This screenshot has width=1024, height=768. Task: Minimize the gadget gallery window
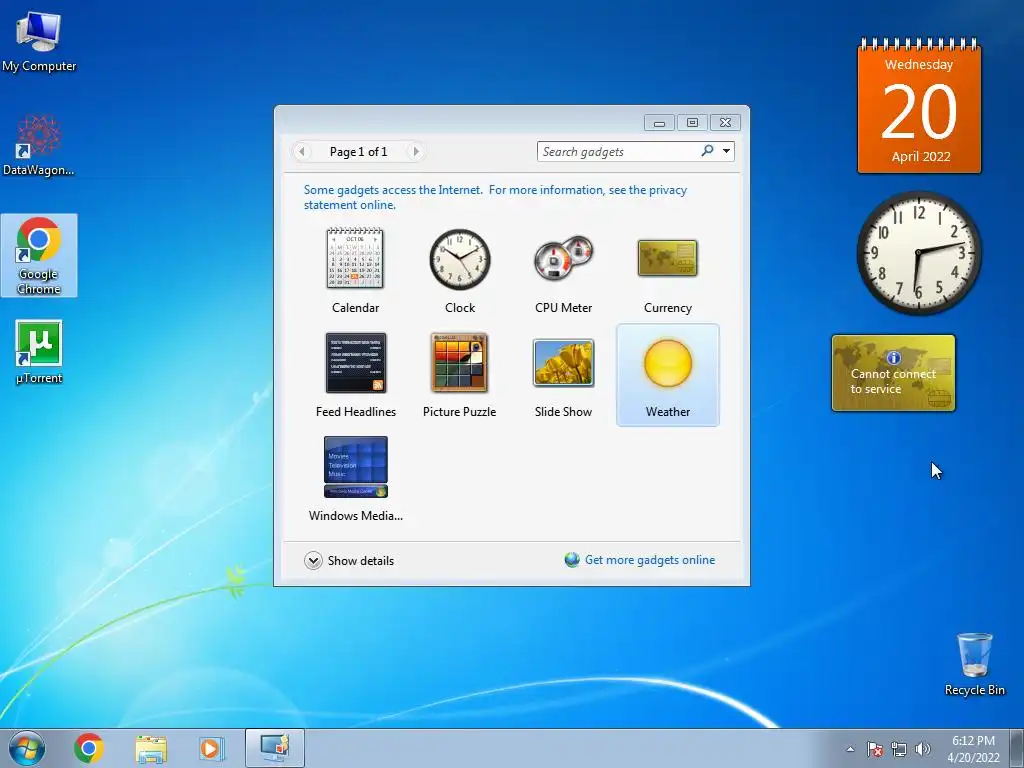click(x=660, y=123)
